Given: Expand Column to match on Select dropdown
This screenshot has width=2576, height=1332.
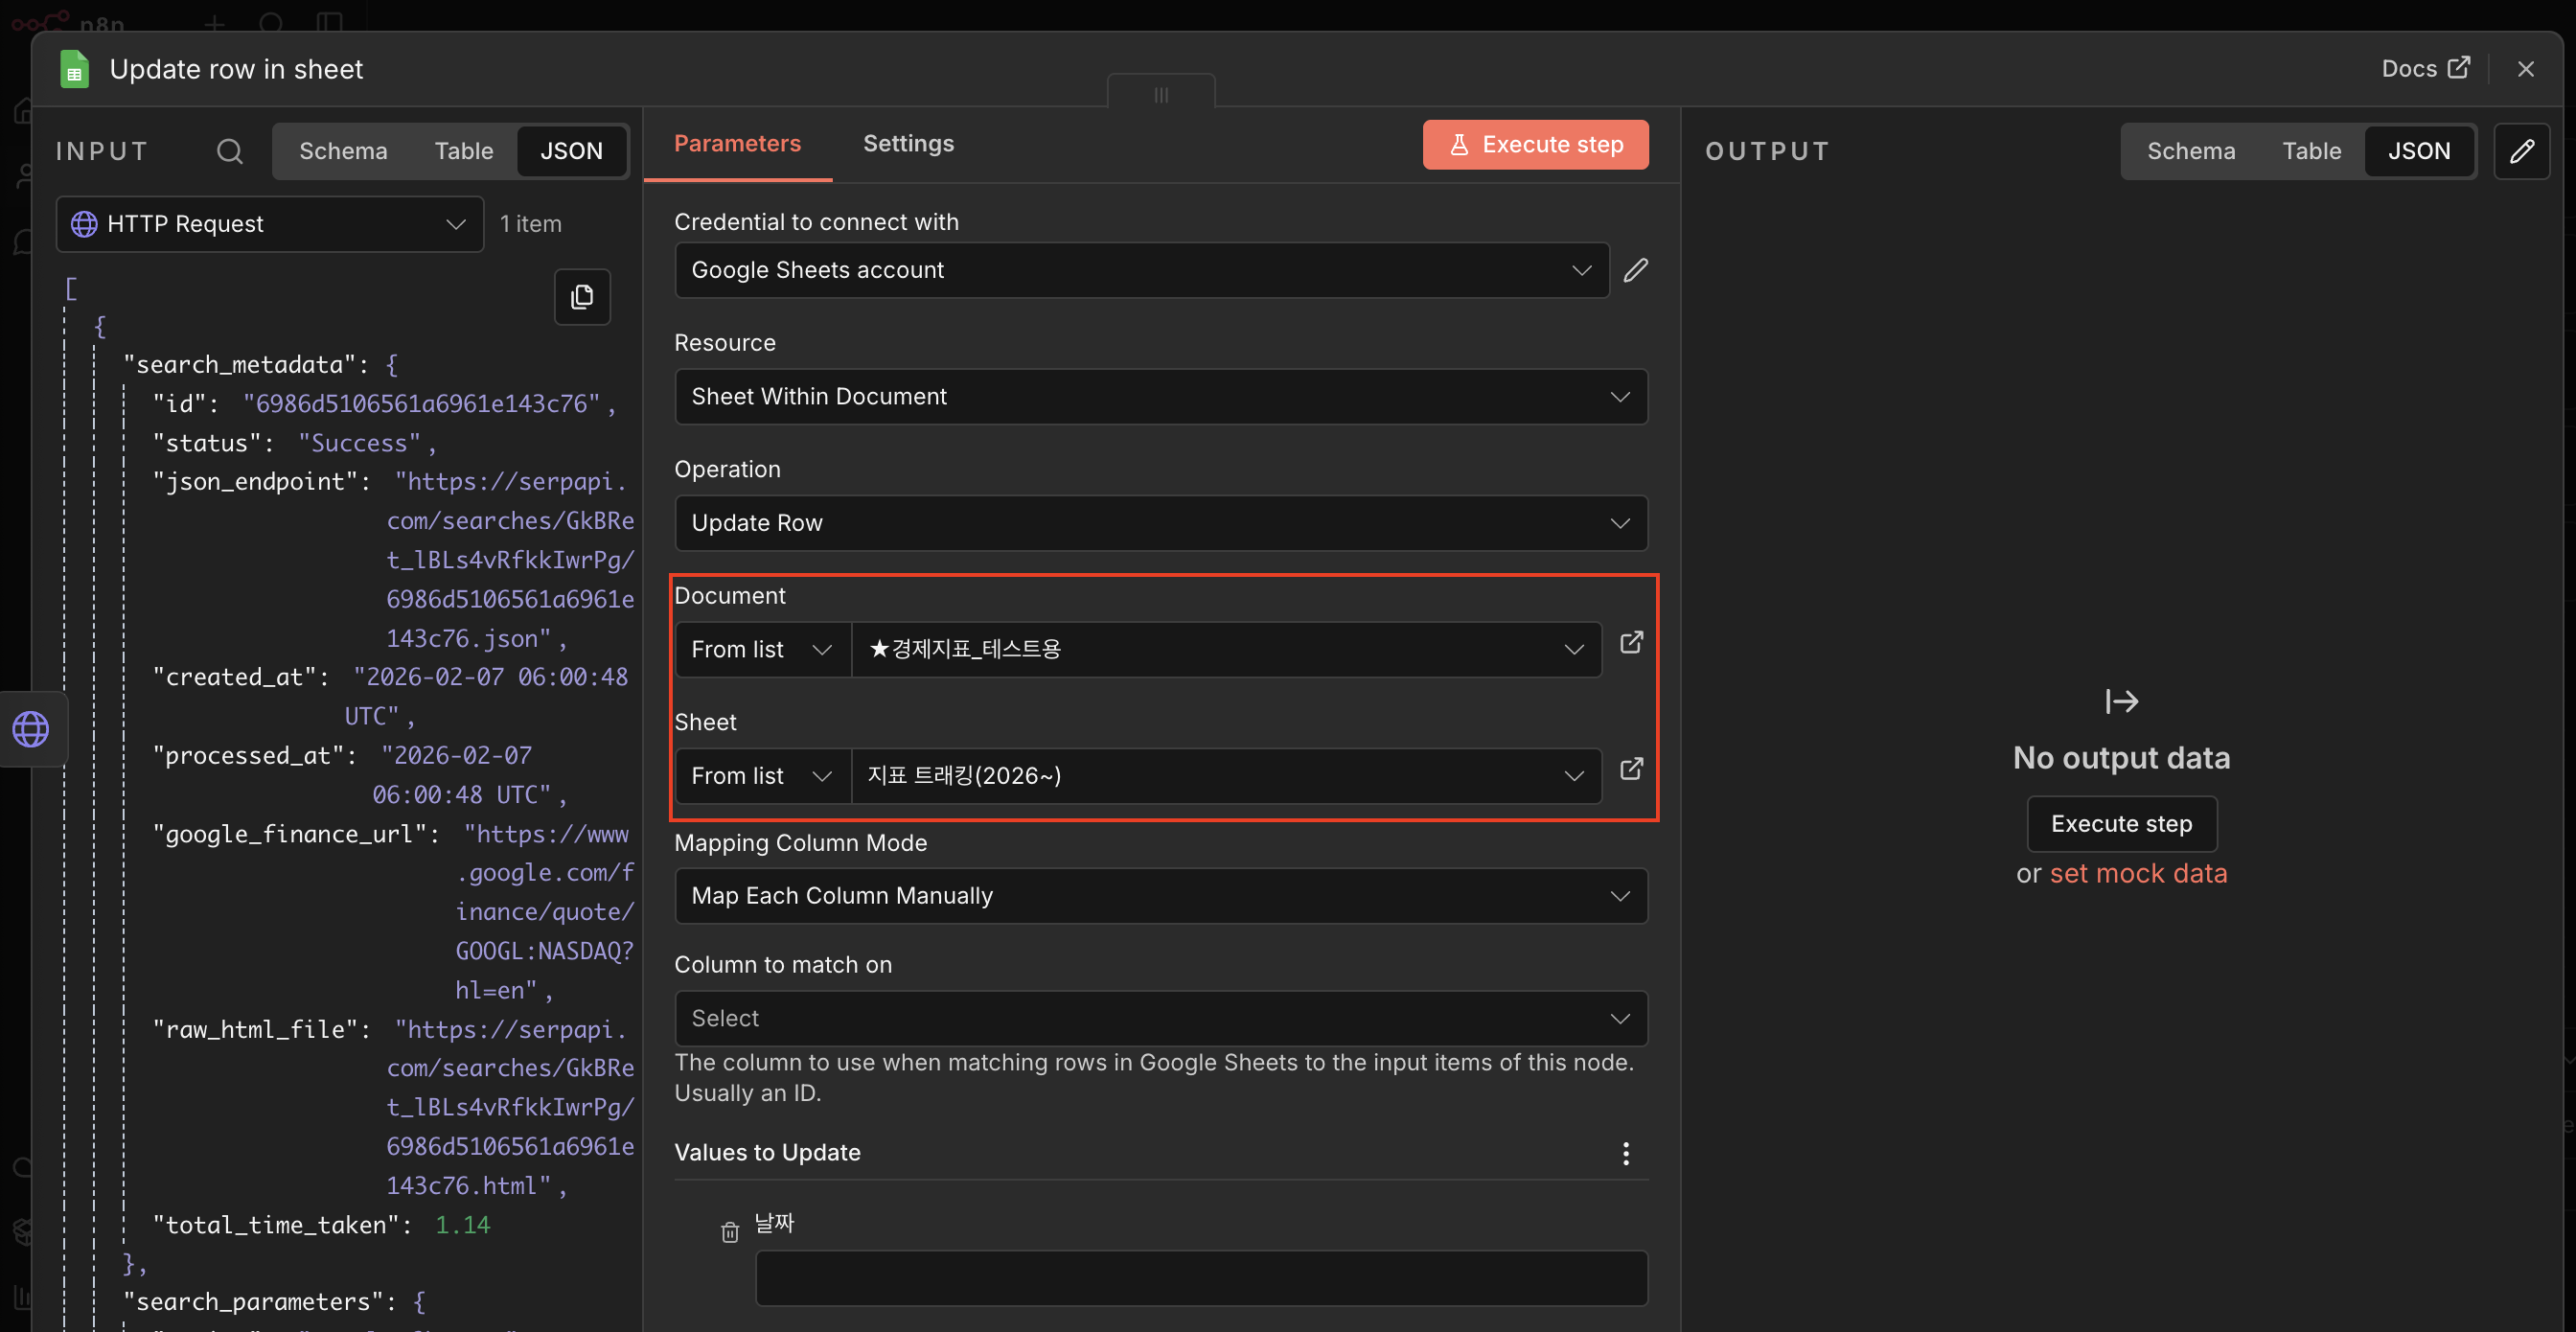Looking at the screenshot, I should [1160, 1018].
